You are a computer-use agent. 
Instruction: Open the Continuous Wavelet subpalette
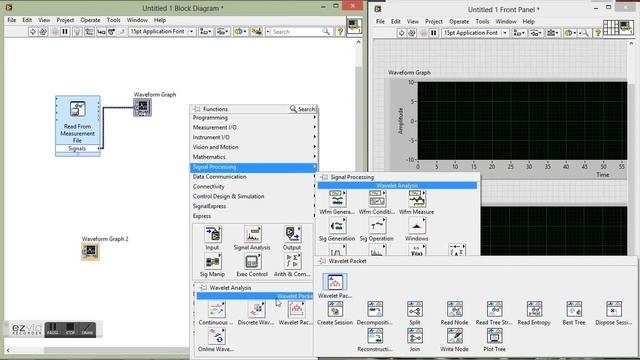tap(216, 309)
